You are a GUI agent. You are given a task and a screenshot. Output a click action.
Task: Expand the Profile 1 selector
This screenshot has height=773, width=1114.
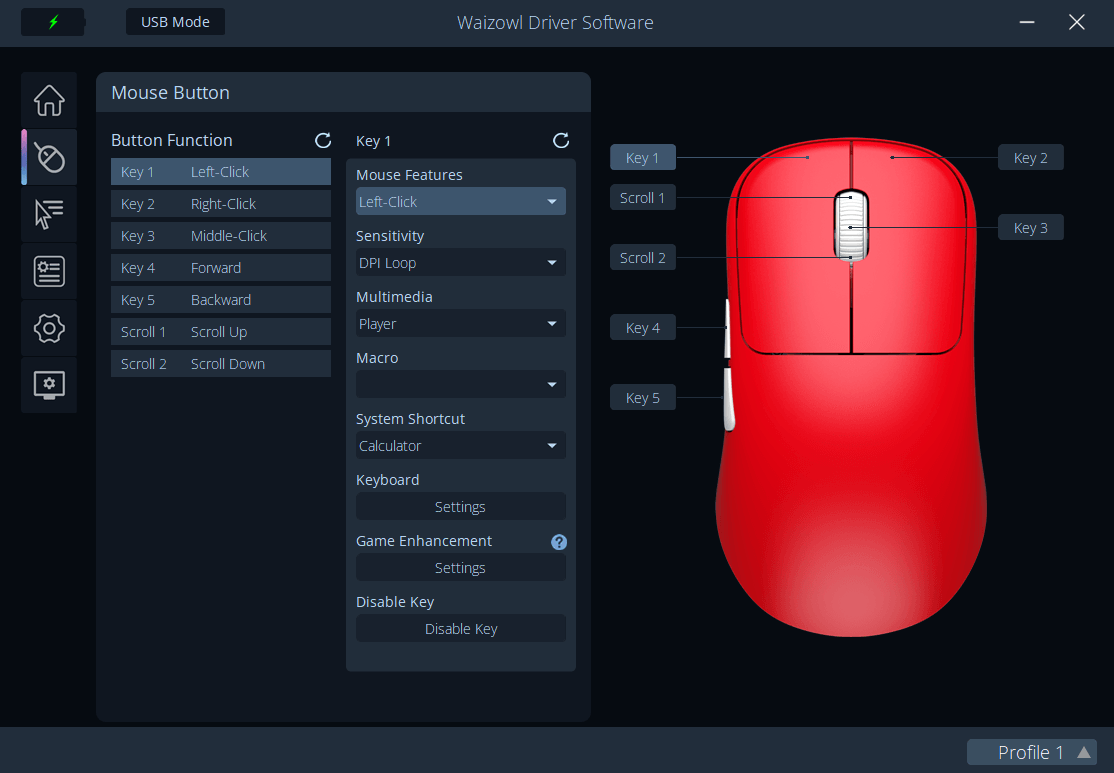coord(1032,752)
